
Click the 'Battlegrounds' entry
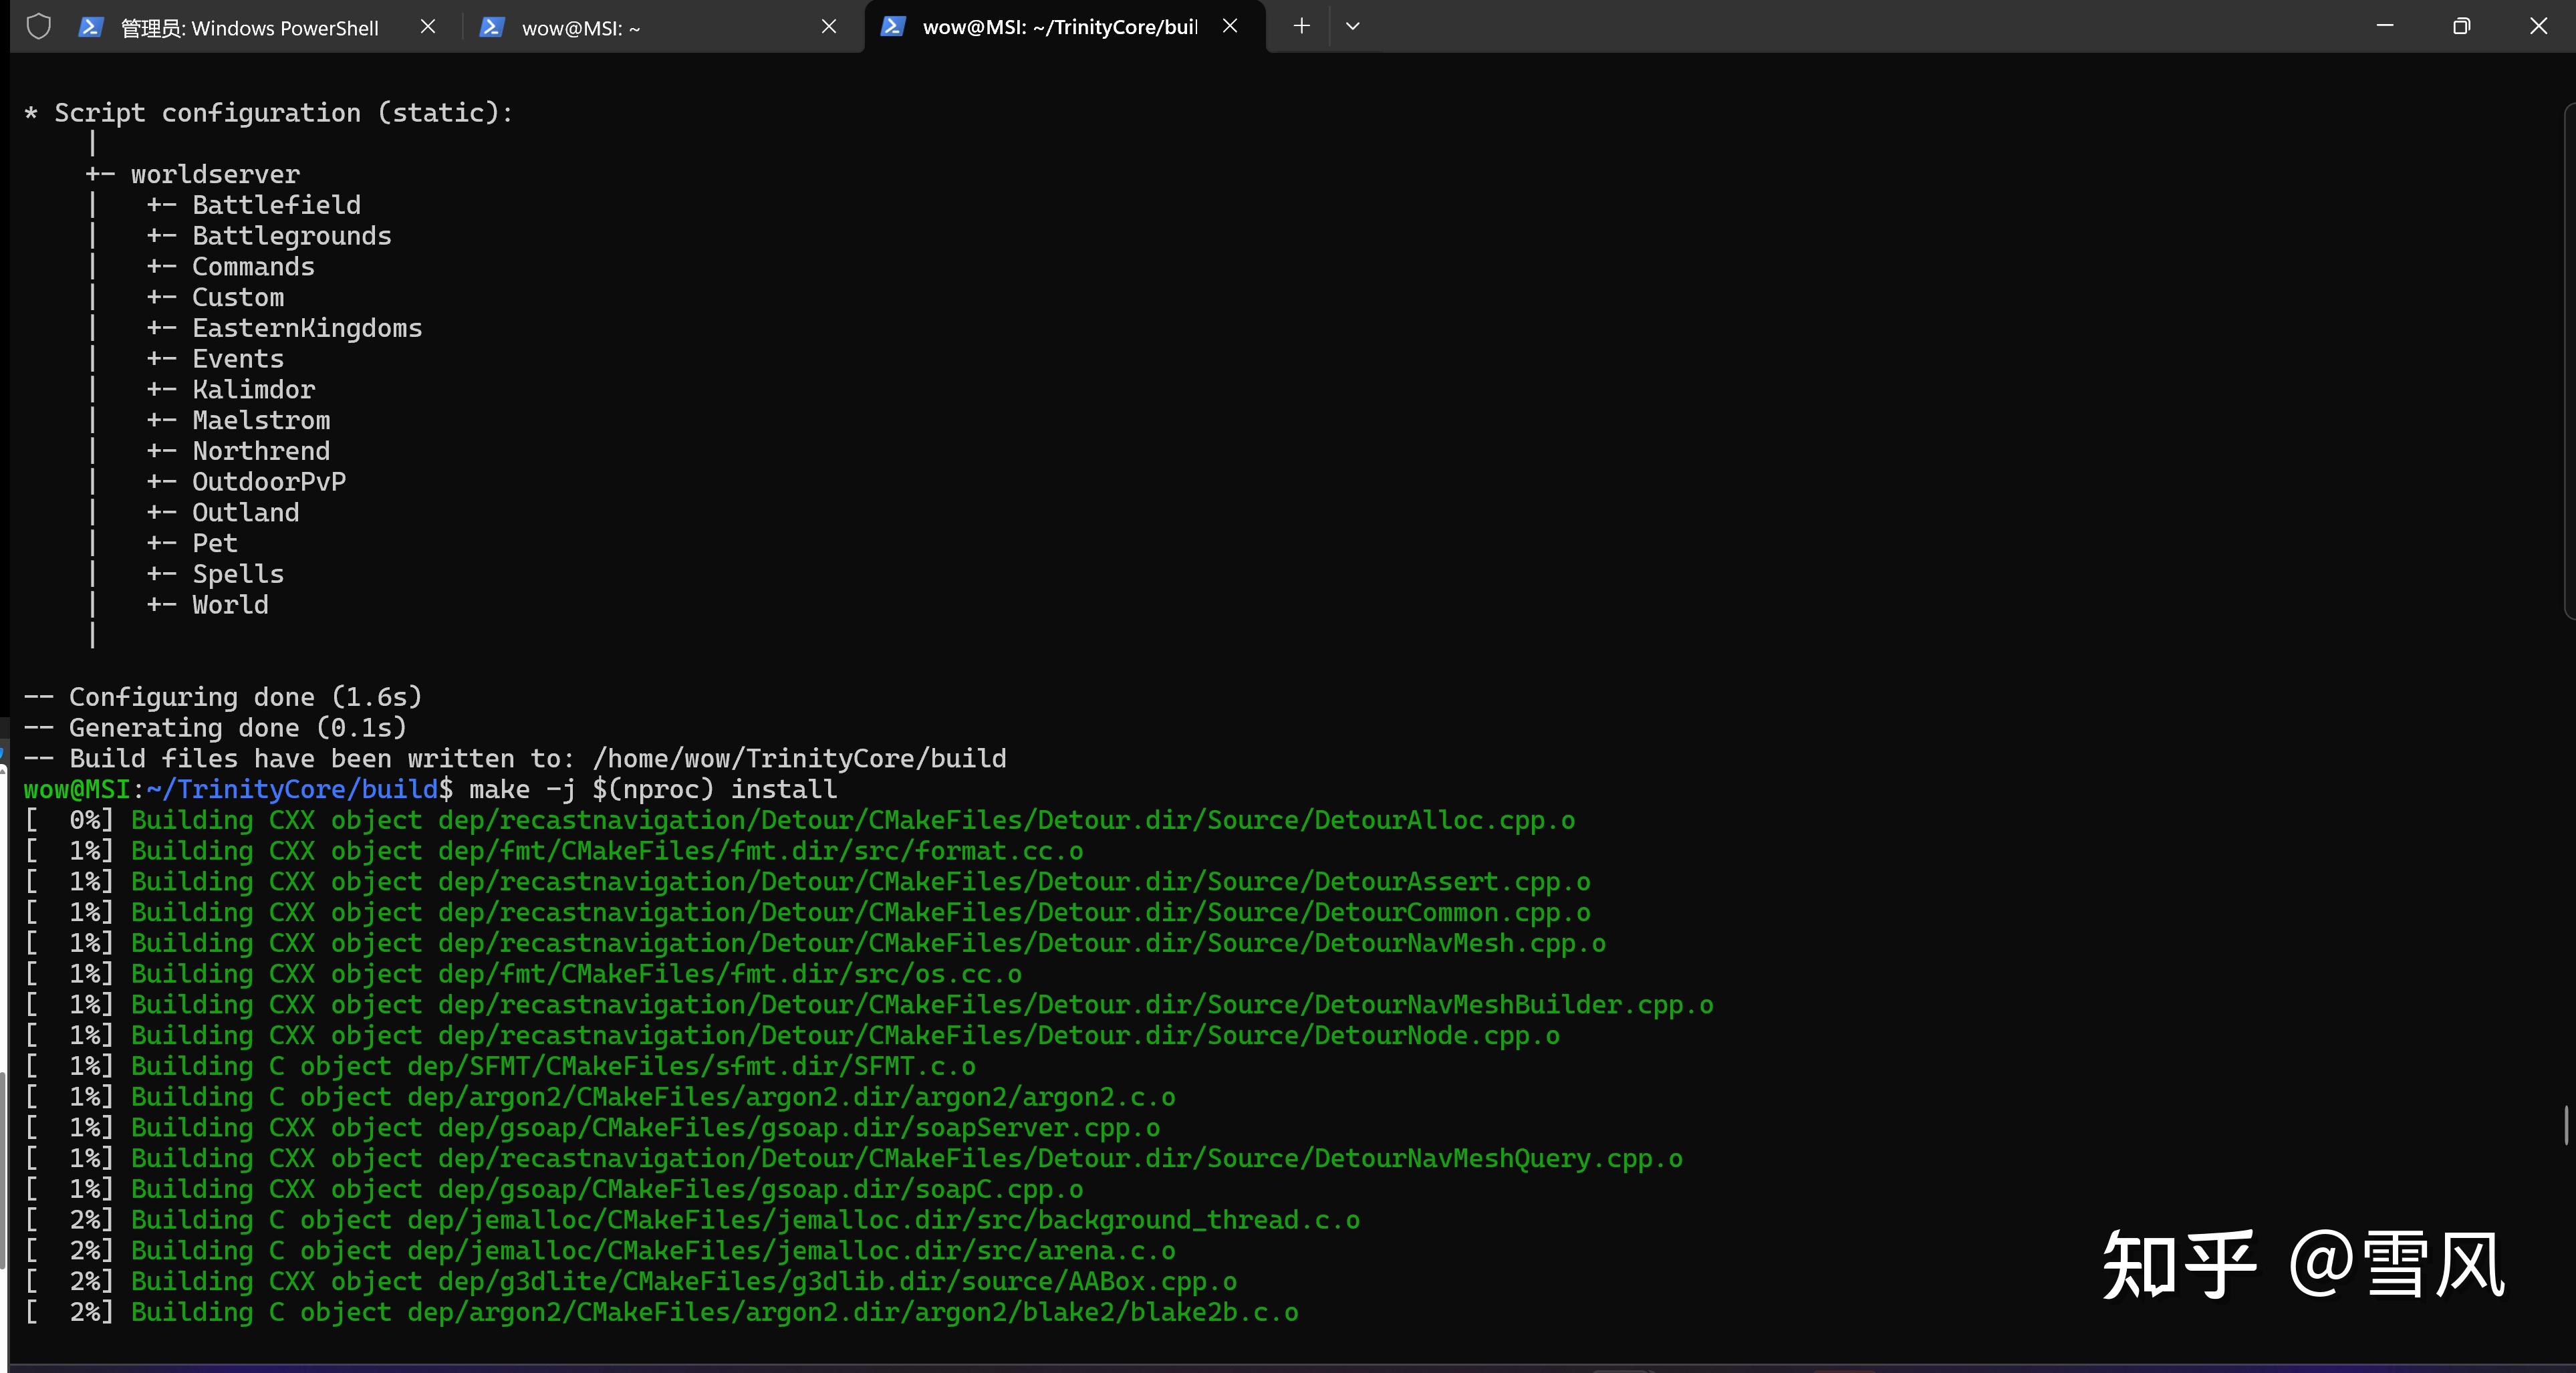pos(292,236)
